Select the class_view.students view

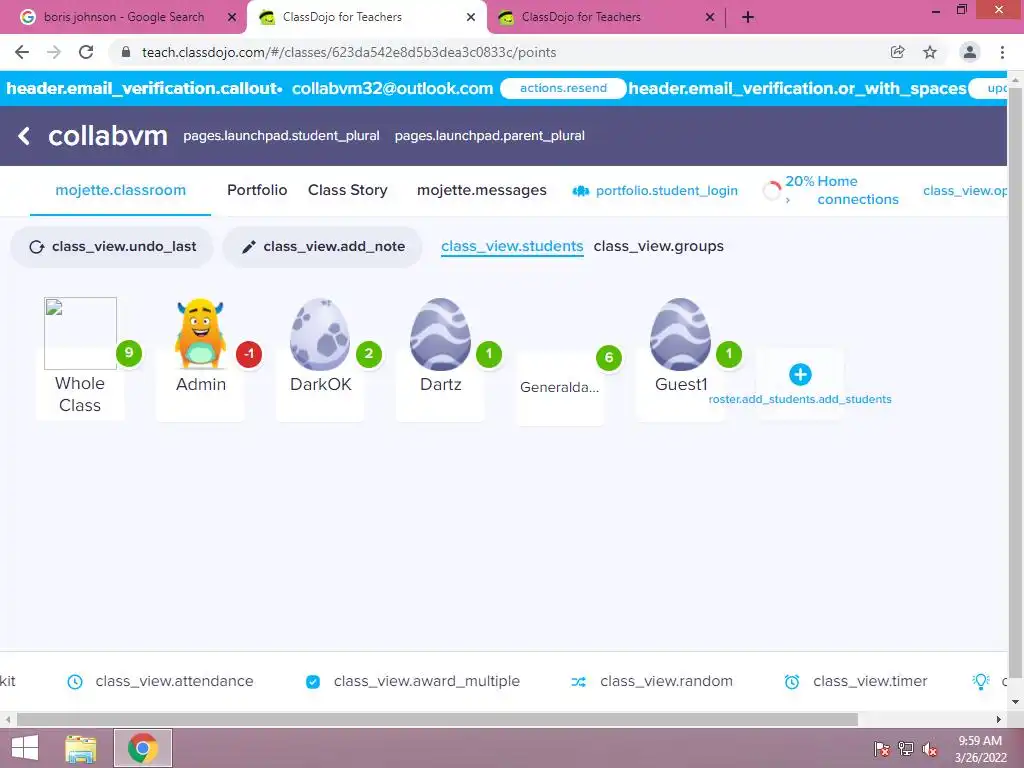512,247
